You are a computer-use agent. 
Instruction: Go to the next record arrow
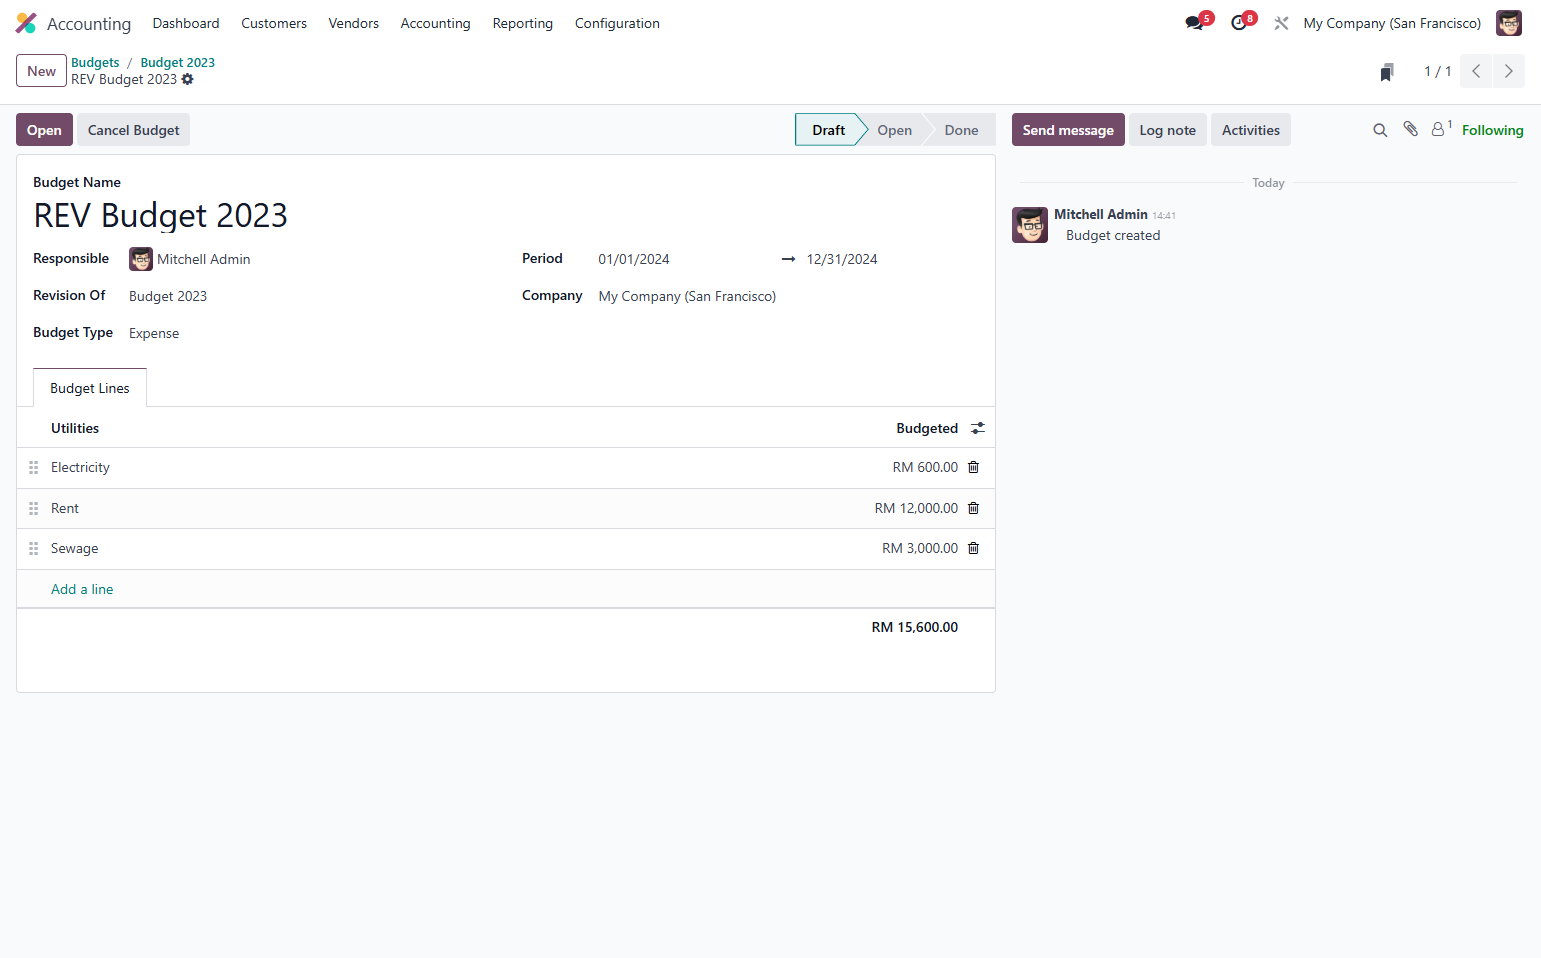point(1509,71)
